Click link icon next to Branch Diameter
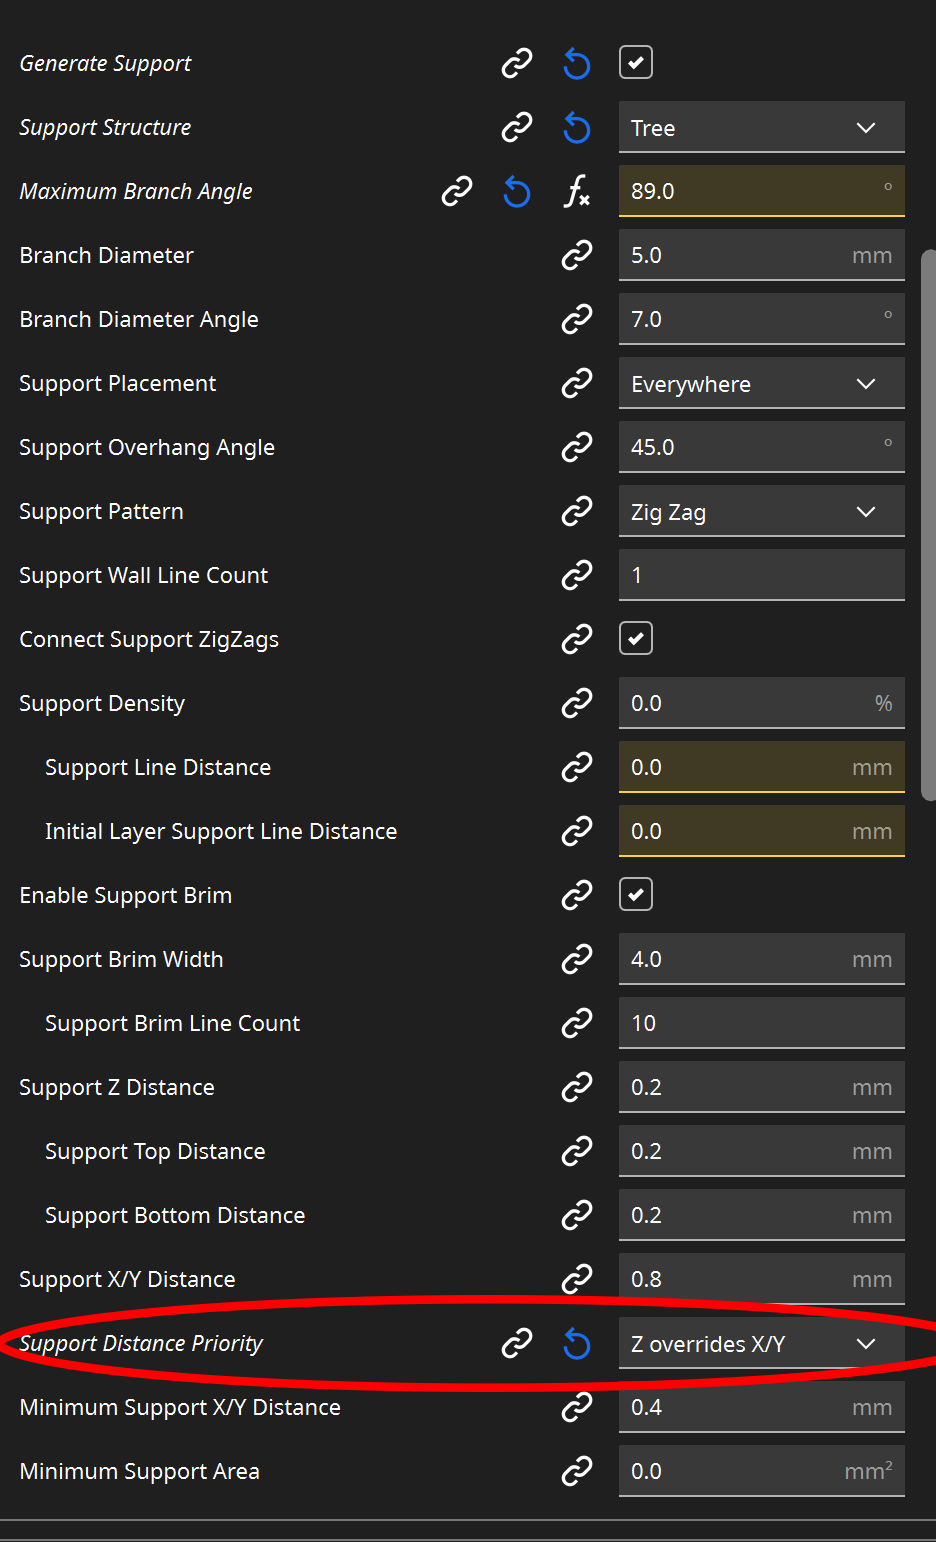Screen dimensions: 936x1542 point(577,255)
